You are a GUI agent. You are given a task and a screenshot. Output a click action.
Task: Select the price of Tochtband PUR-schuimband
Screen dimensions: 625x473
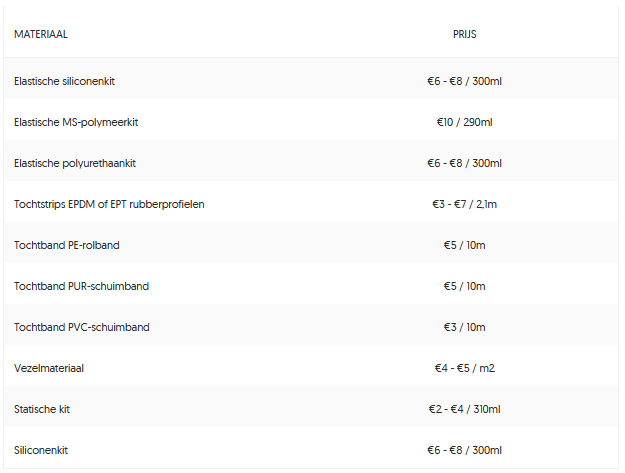pyautogui.click(x=464, y=286)
